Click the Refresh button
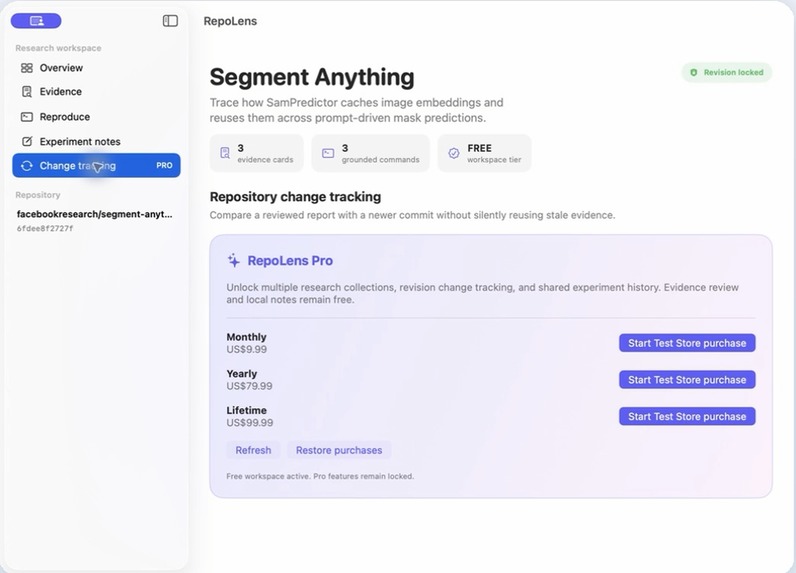The height and width of the screenshot is (573, 796). pyautogui.click(x=253, y=450)
